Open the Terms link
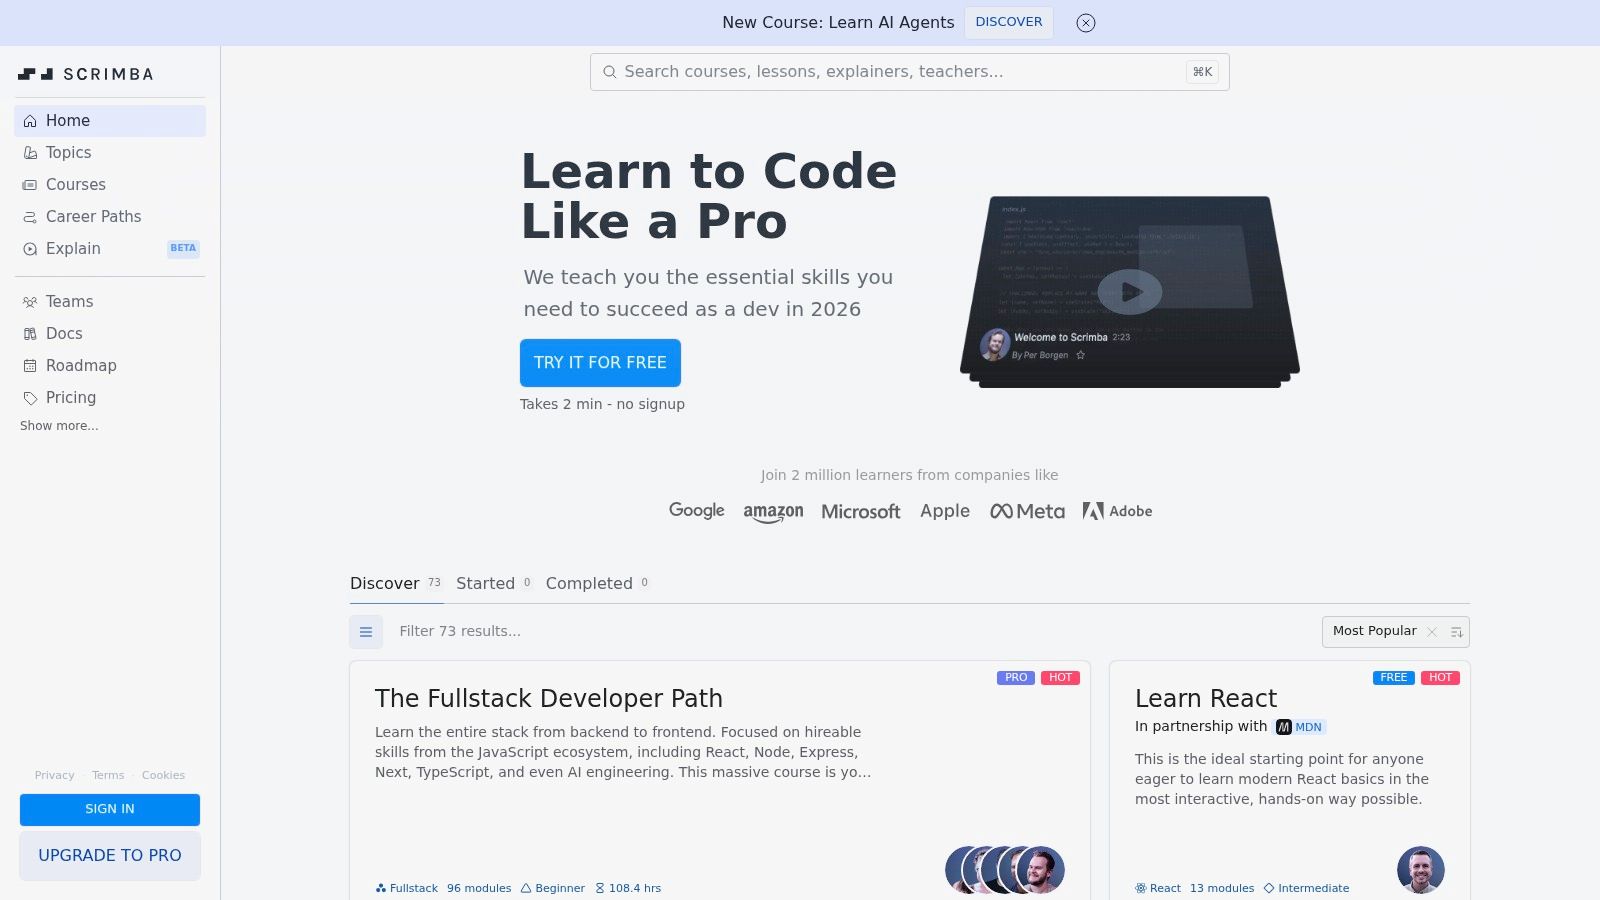The image size is (1600, 900). 108,775
